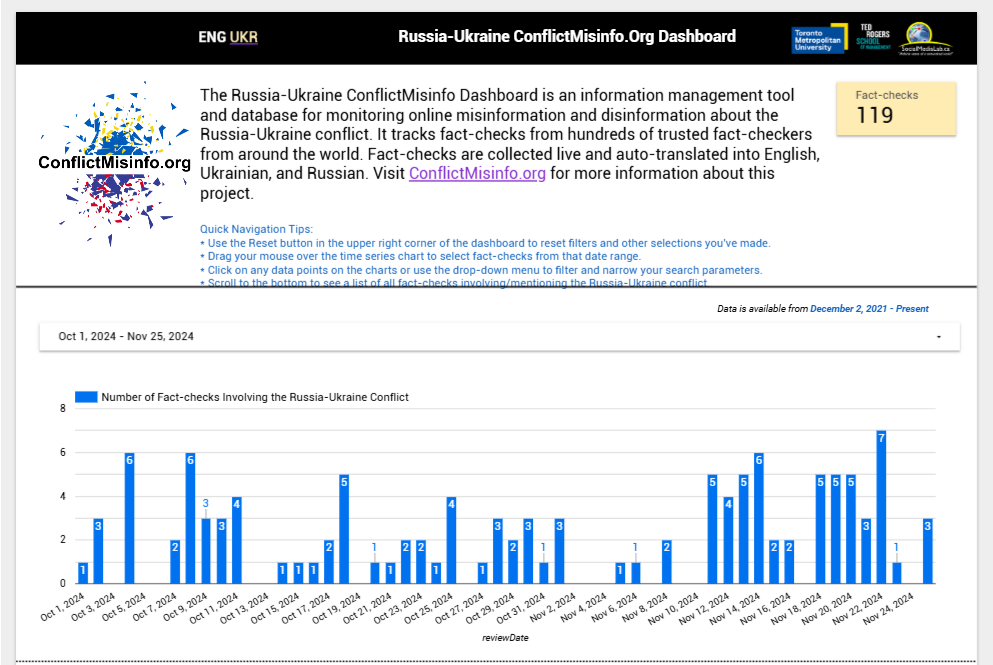993x665 pixels.
Task: Click the chart legend label text
Action: pos(255,397)
